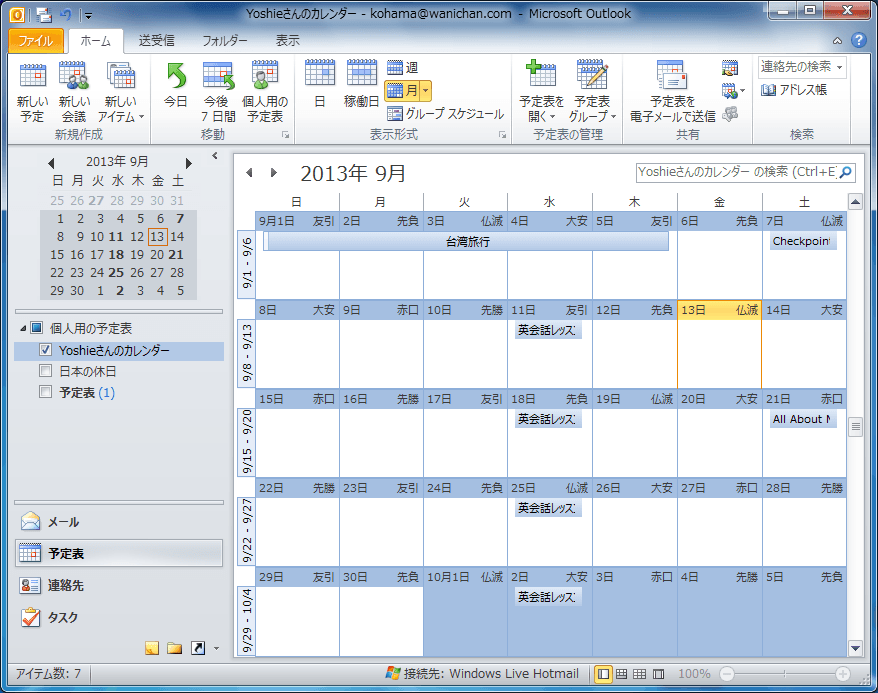The height and width of the screenshot is (693, 878).
Task: Click zoom out minus button
Action: [727, 673]
